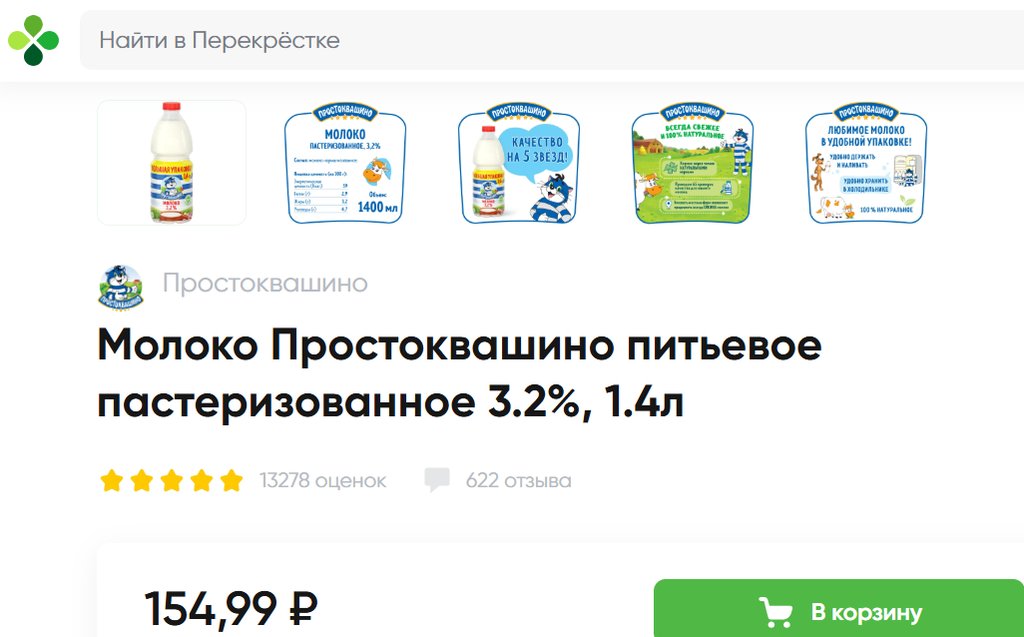The image size is (1024, 637).
Task: Click the Простоквашино brand cat logo
Action: 121,287
